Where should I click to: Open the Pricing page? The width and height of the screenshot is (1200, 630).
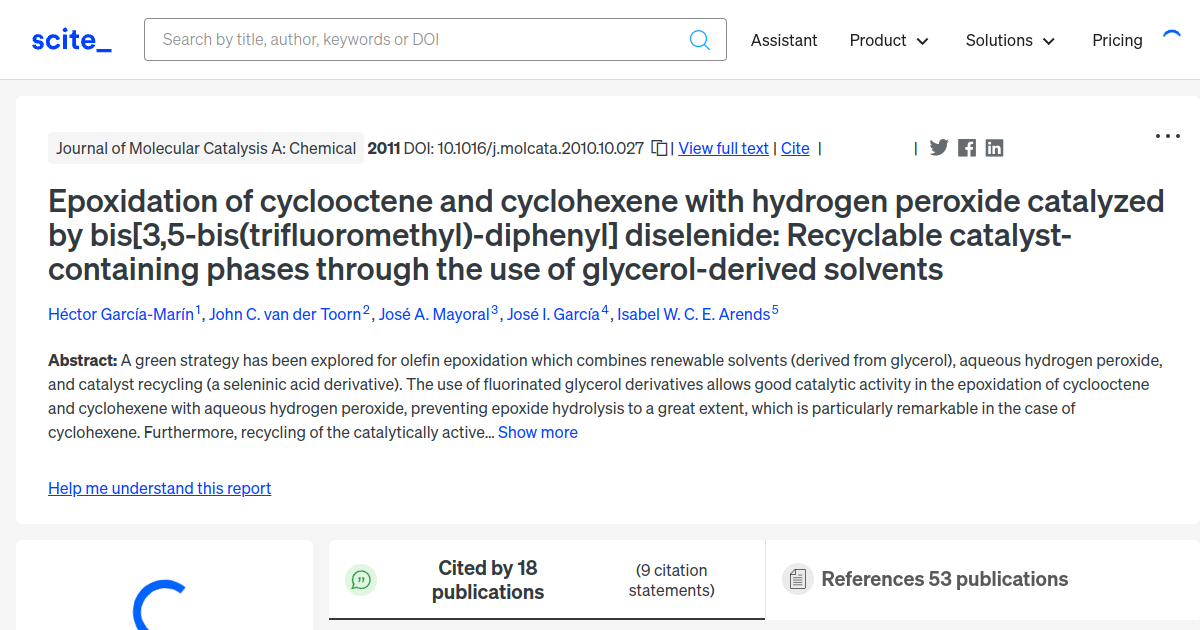coord(1117,40)
